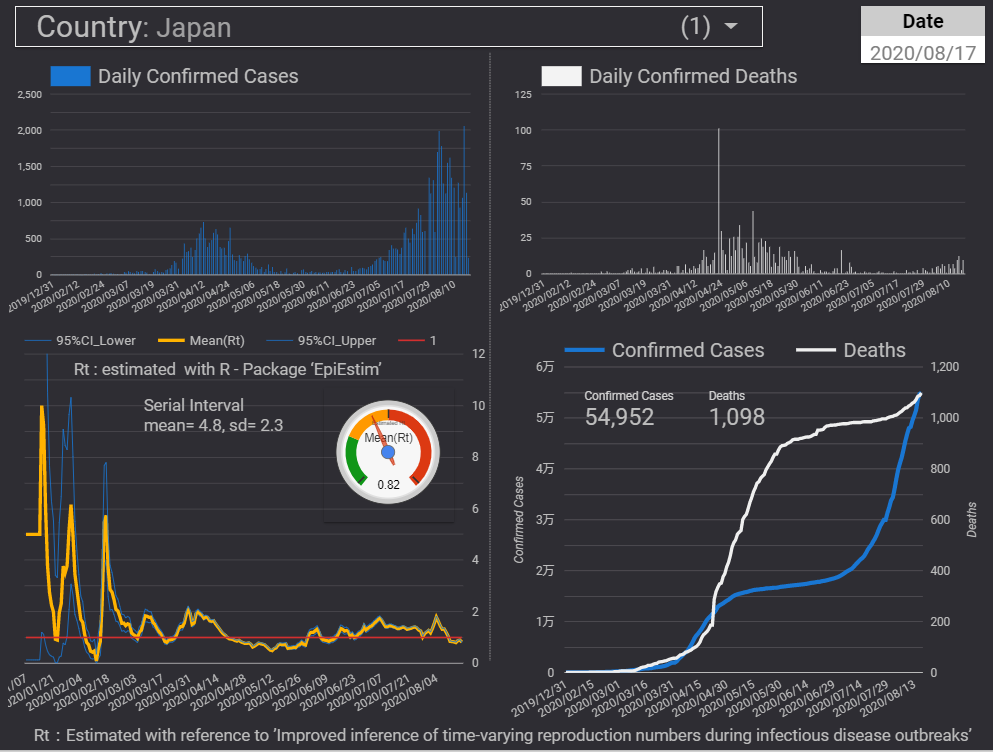Open the Country dropdown arrow
993x752 pixels.
tap(731, 27)
